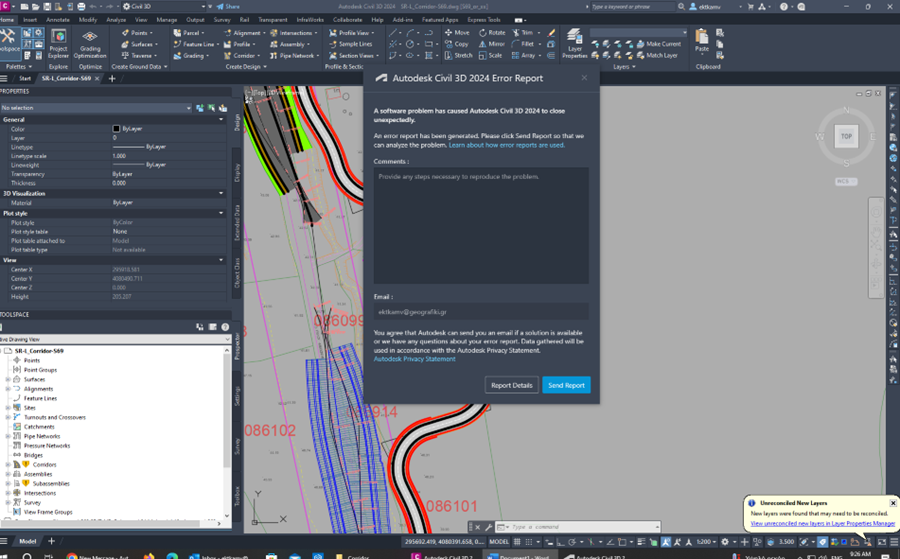Open Learn about how error reports are used link
Screen dimensions: 900x559
pyautogui.click(x=507, y=145)
